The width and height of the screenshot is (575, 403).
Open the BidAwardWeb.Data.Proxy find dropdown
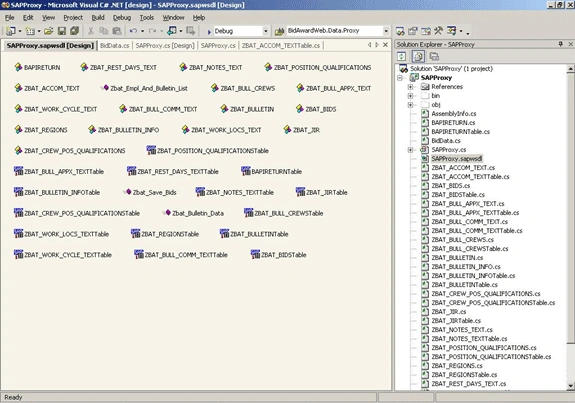point(386,32)
